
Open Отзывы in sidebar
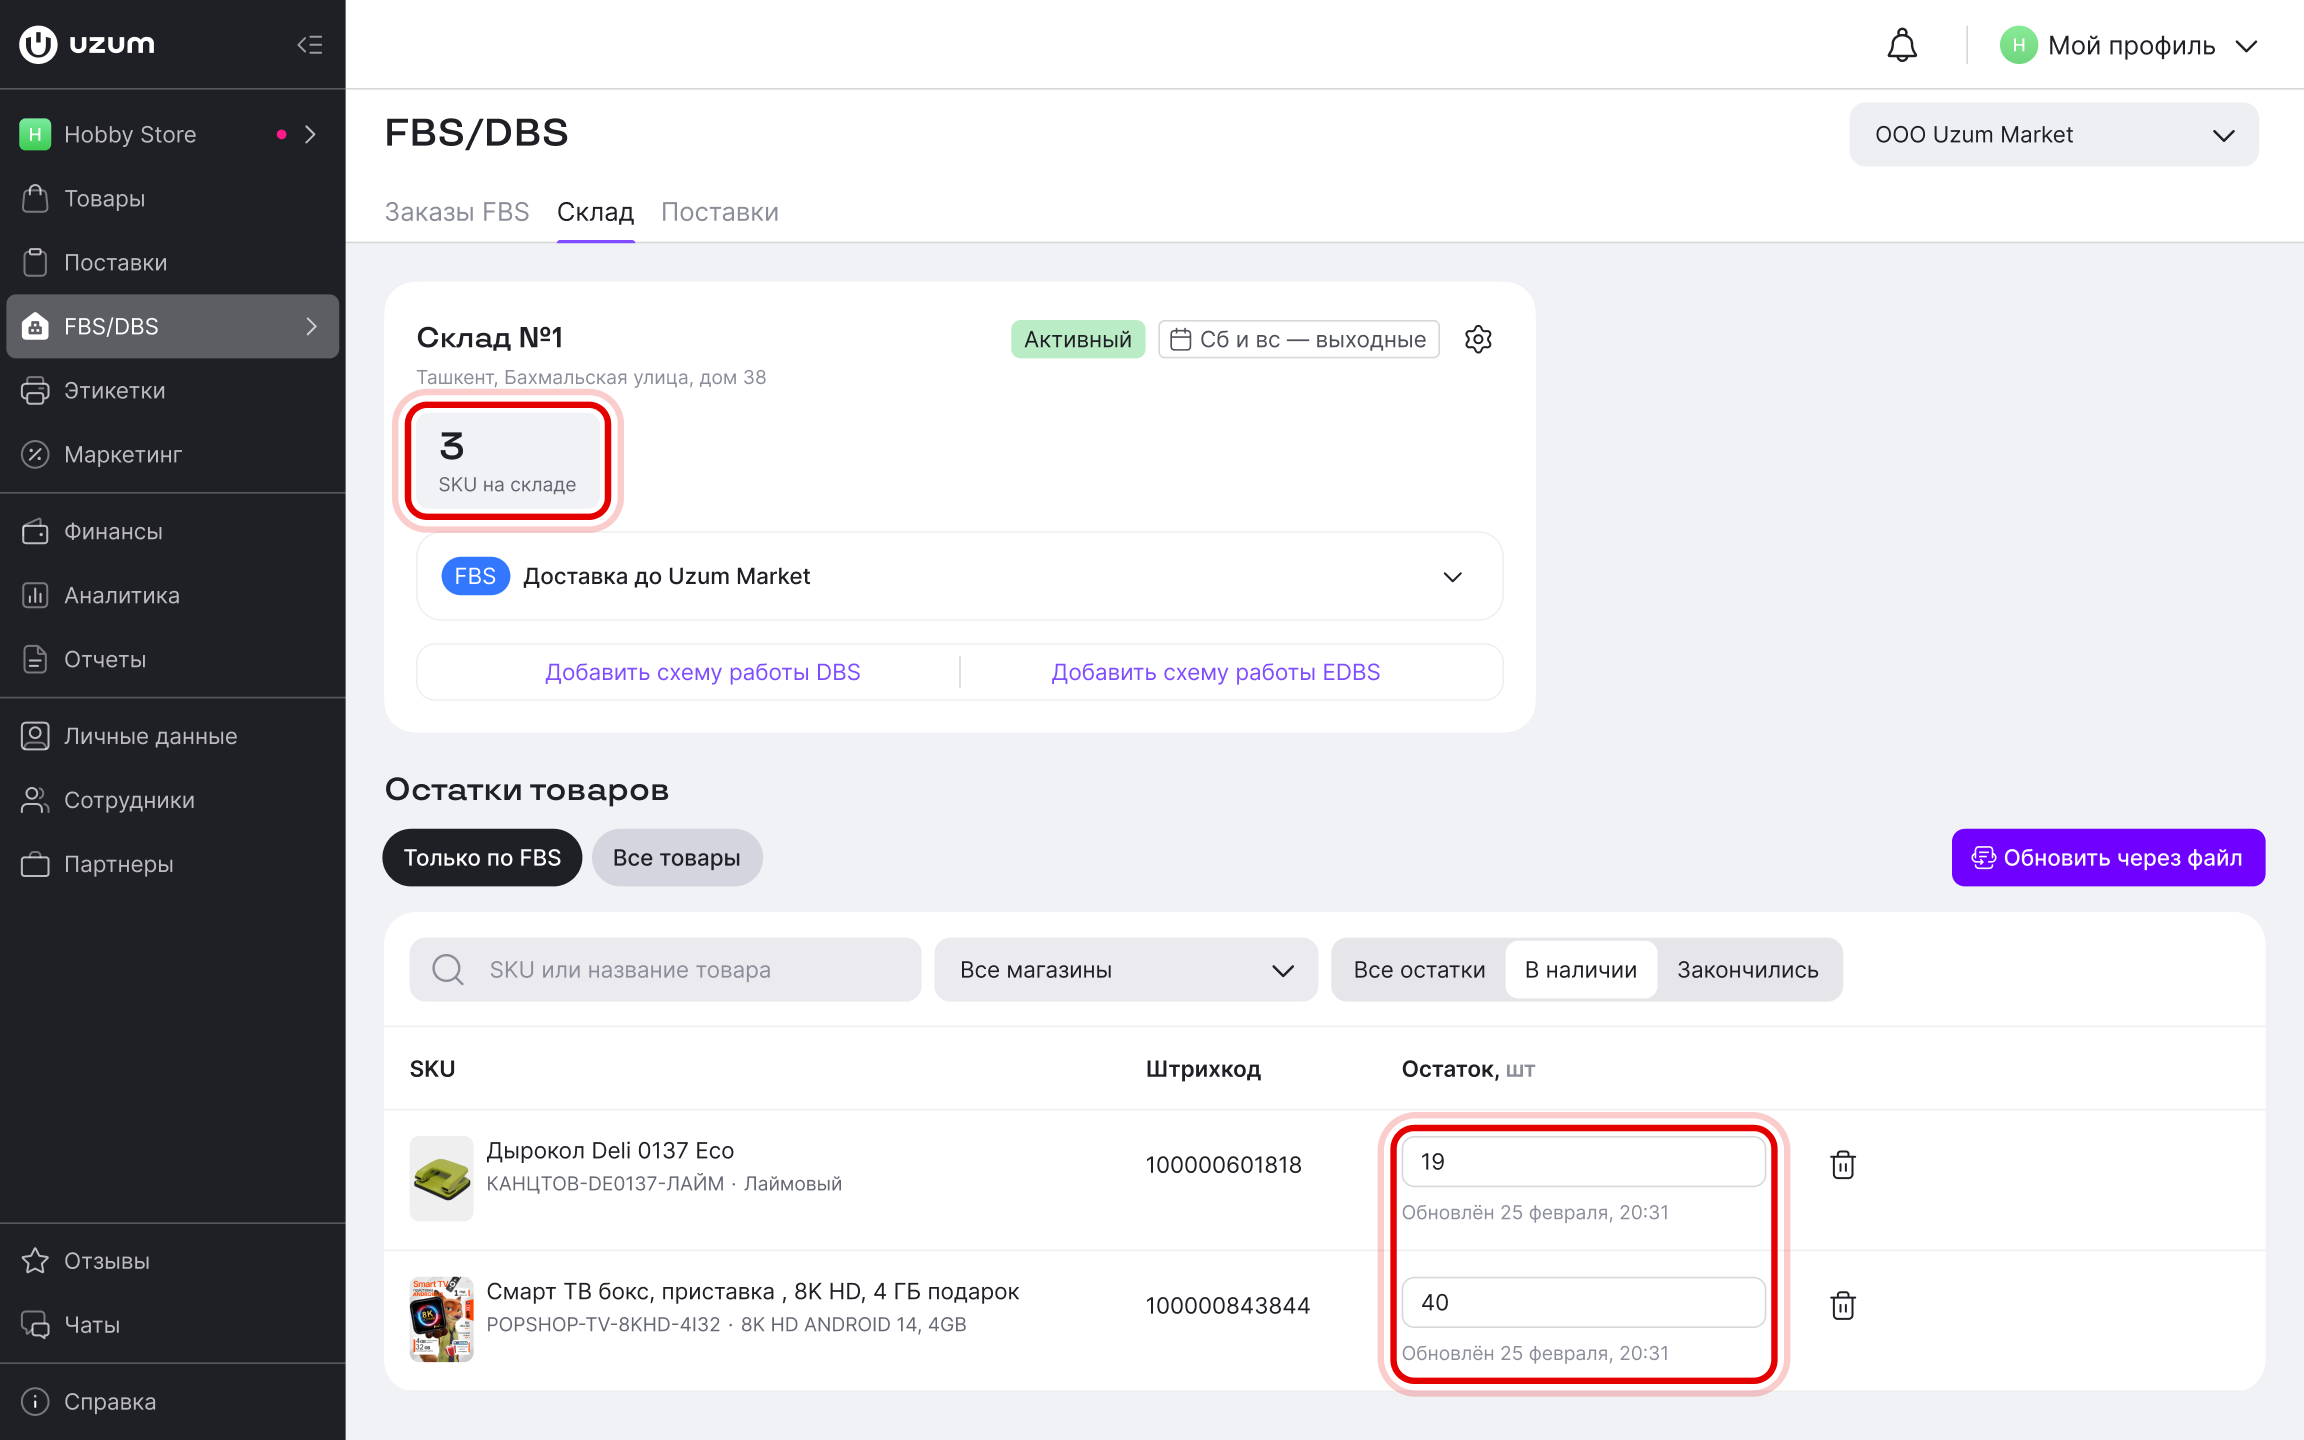point(172,1261)
